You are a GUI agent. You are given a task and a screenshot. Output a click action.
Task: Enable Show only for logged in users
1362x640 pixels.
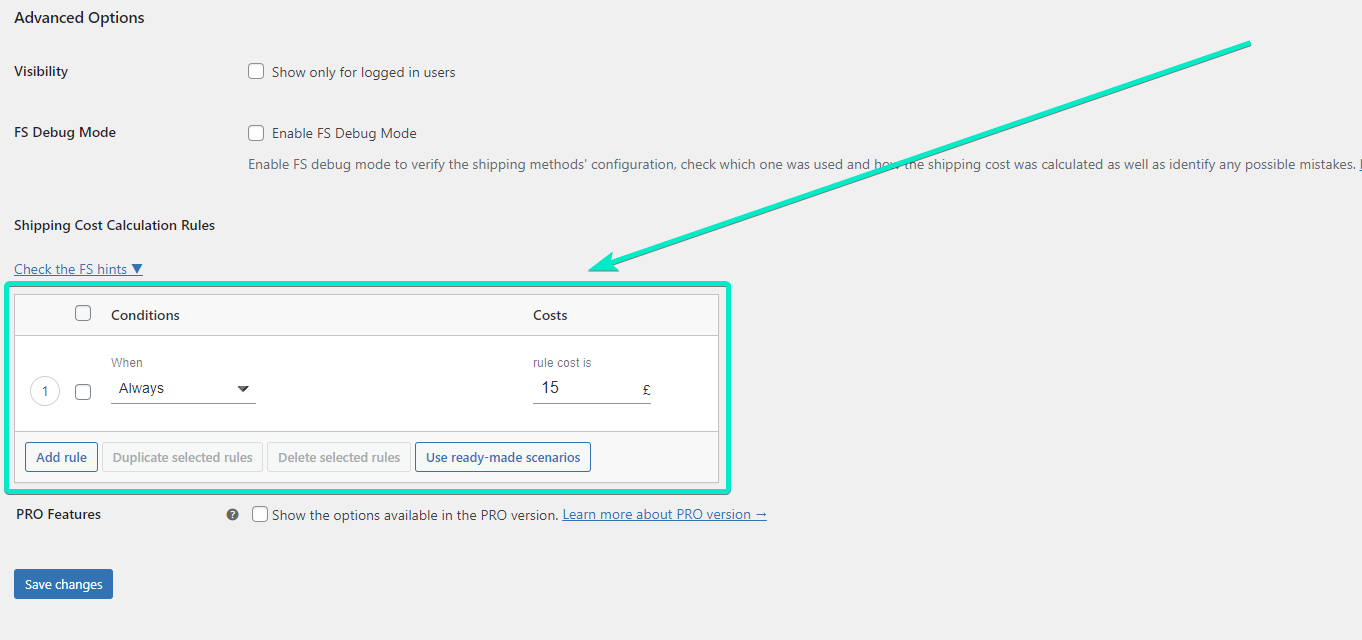pyautogui.click(x=256, y=72)
